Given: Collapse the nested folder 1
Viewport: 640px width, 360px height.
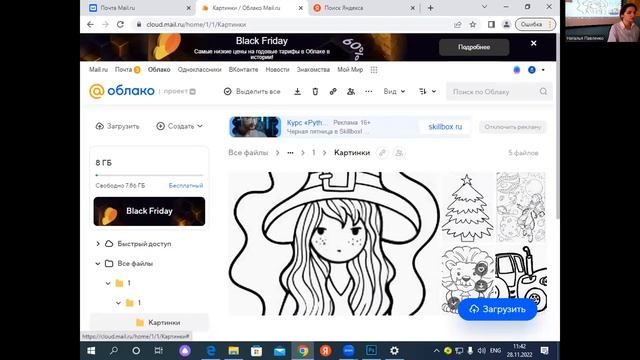Looking at the screenshot, I should pos(118,303).
